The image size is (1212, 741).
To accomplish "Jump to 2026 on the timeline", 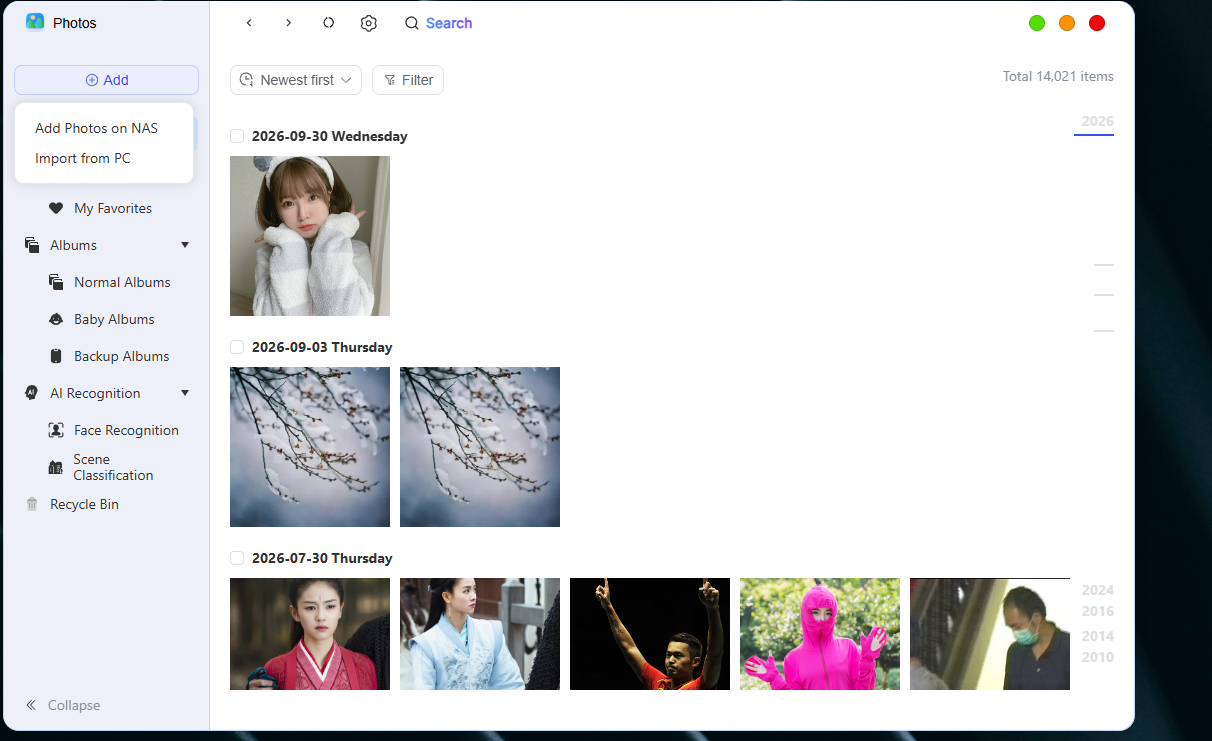I will tap(1097, 121).
